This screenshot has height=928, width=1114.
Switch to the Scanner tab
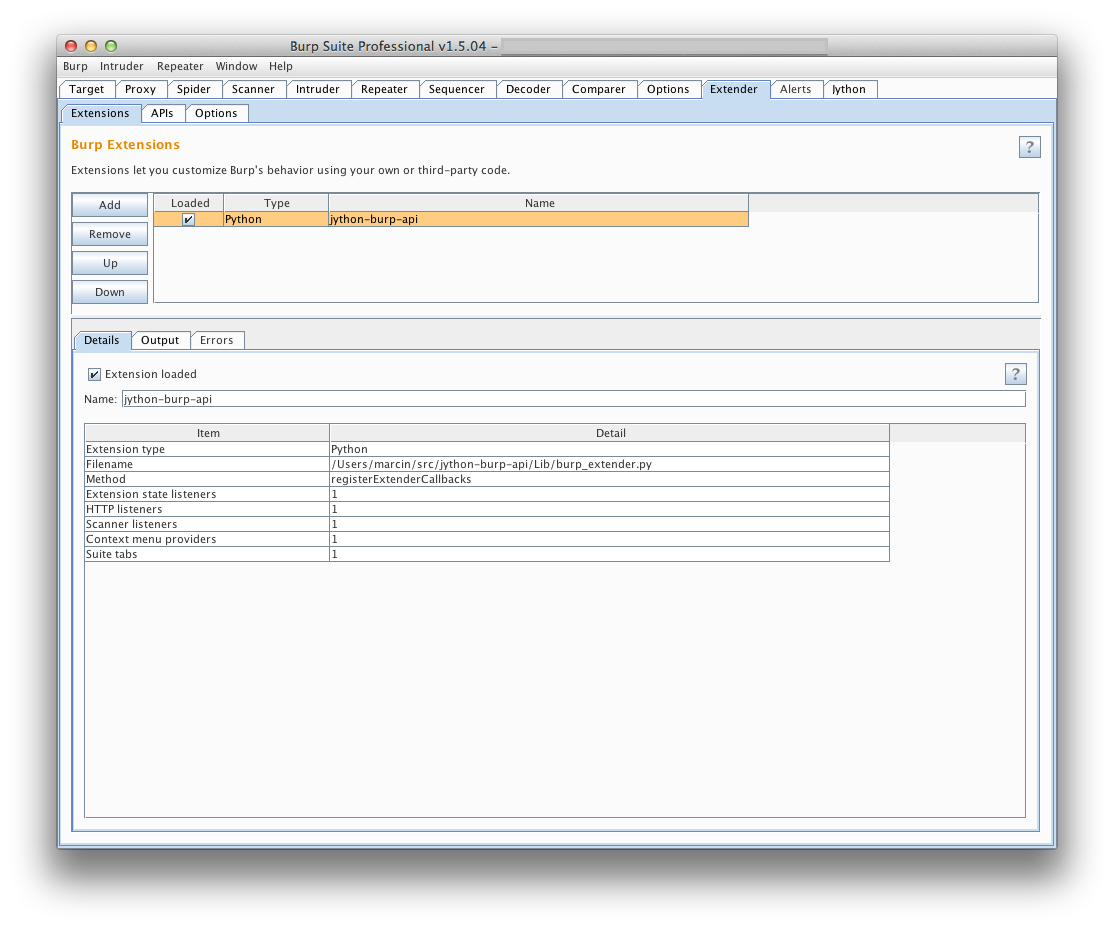tap(253, 89)
